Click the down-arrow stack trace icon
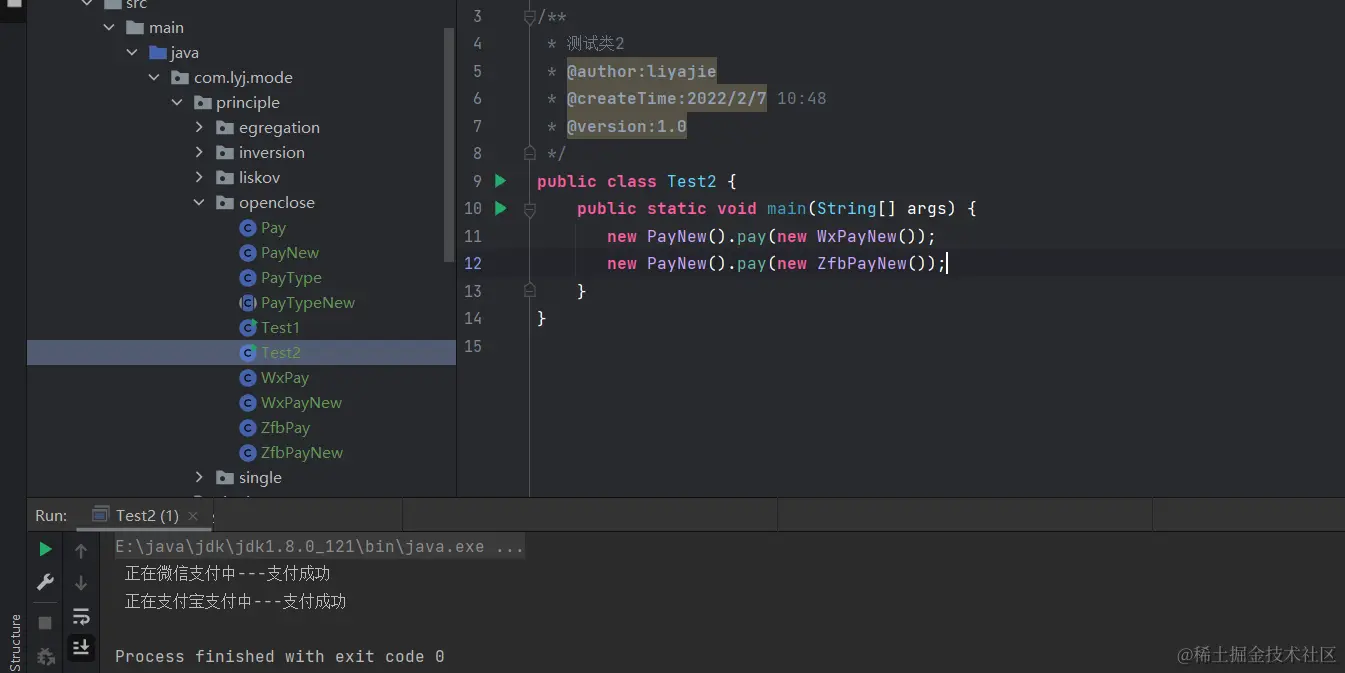This screenshot has width=1345, height=673. tap(81, 583)
